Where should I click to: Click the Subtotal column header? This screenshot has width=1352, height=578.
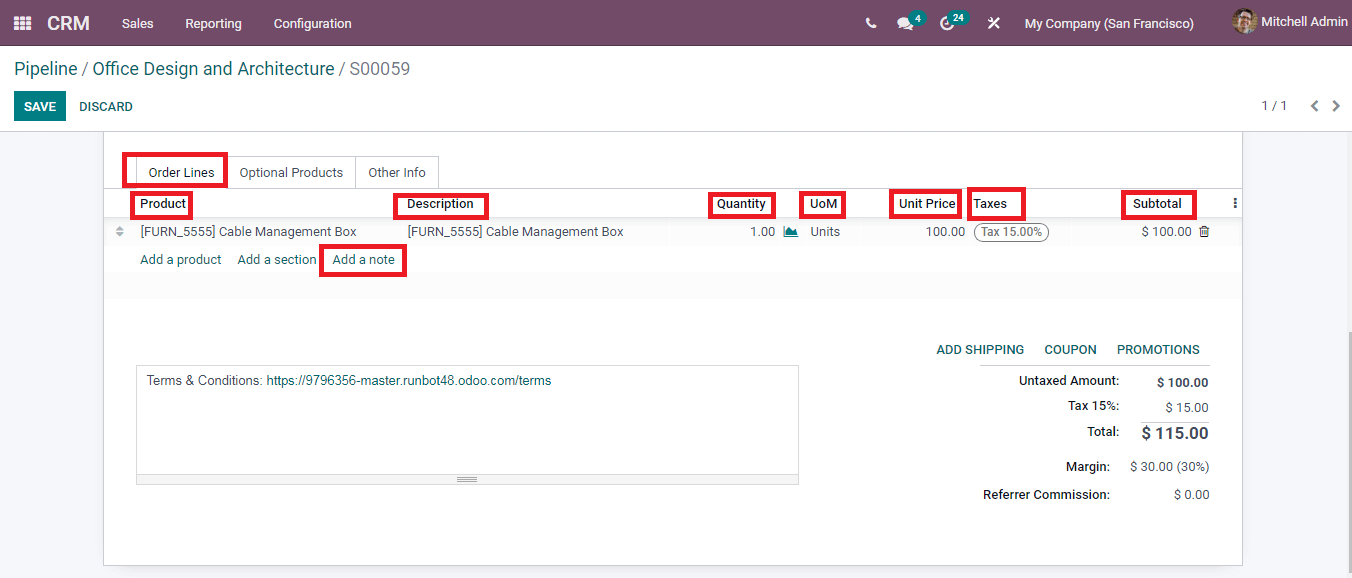click(x=1158, y=204)
